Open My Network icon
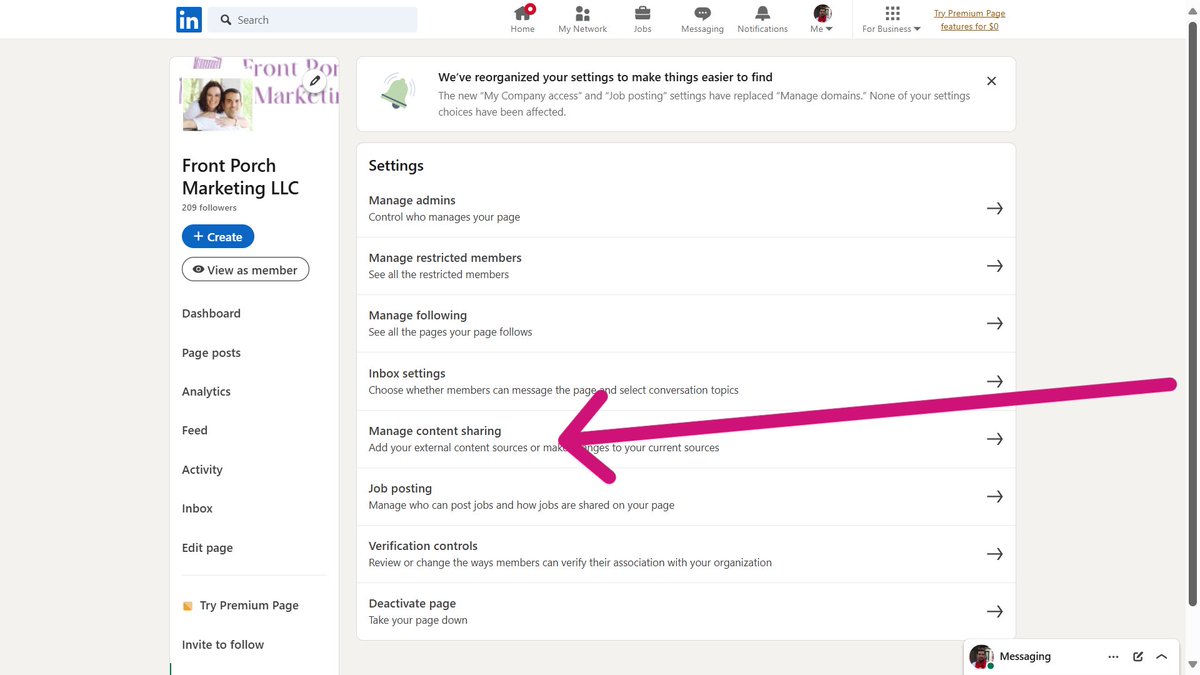This screenshot has width=1200, height=675. coord(583,13)
